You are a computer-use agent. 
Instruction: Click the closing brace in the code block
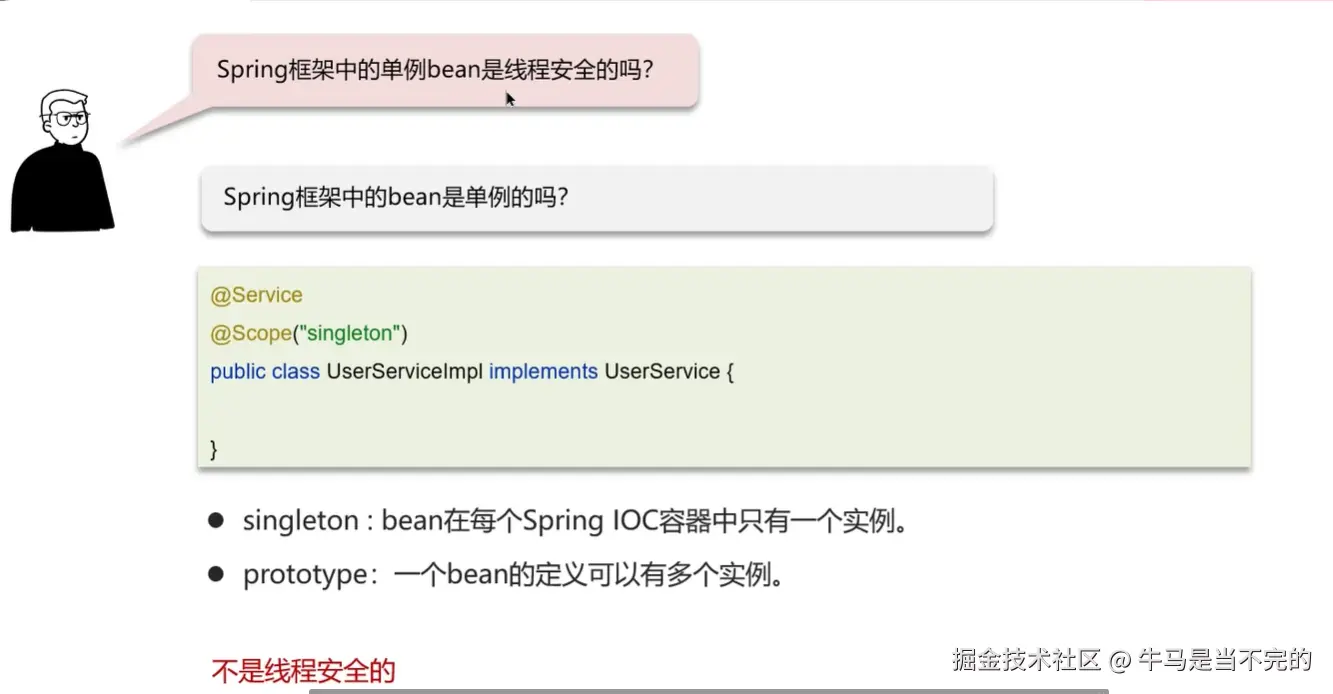[214, 449]
